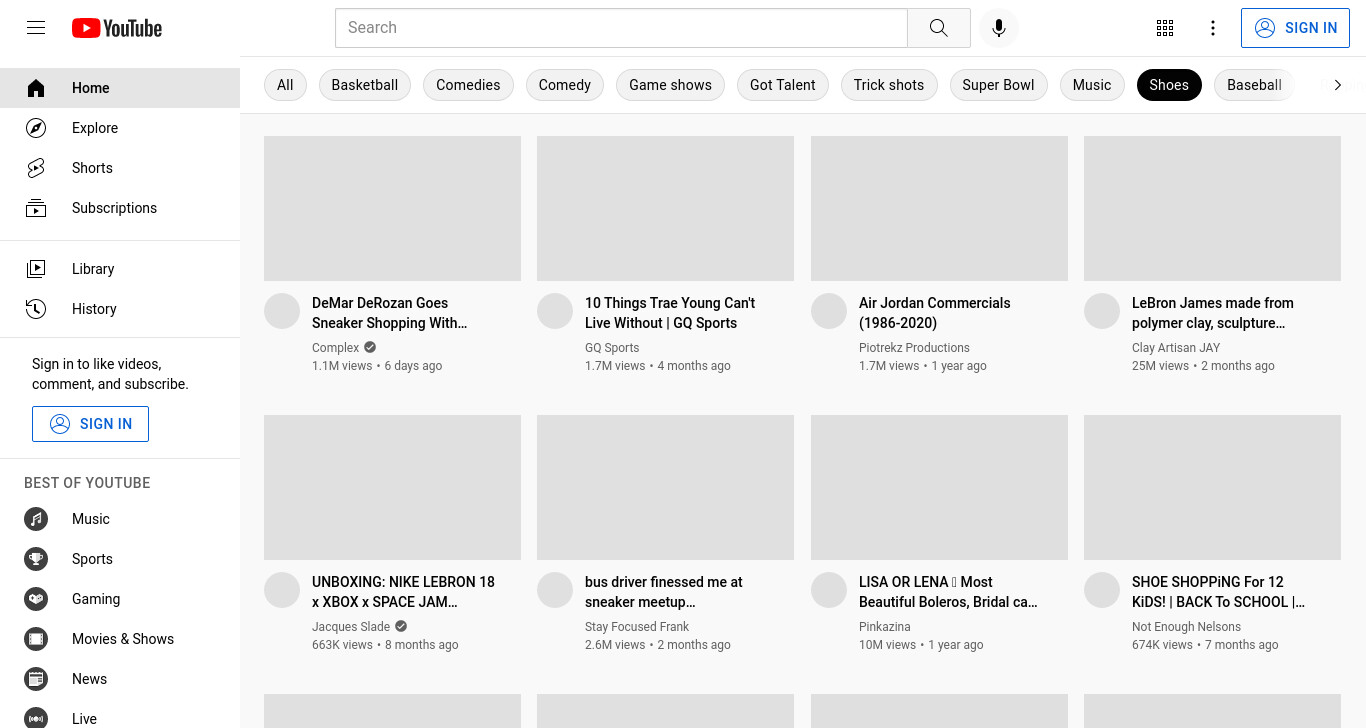Open the Air Jordan Commercials video title
Image resolution: width=1366 pixels, height=728 pixels.
934,313
